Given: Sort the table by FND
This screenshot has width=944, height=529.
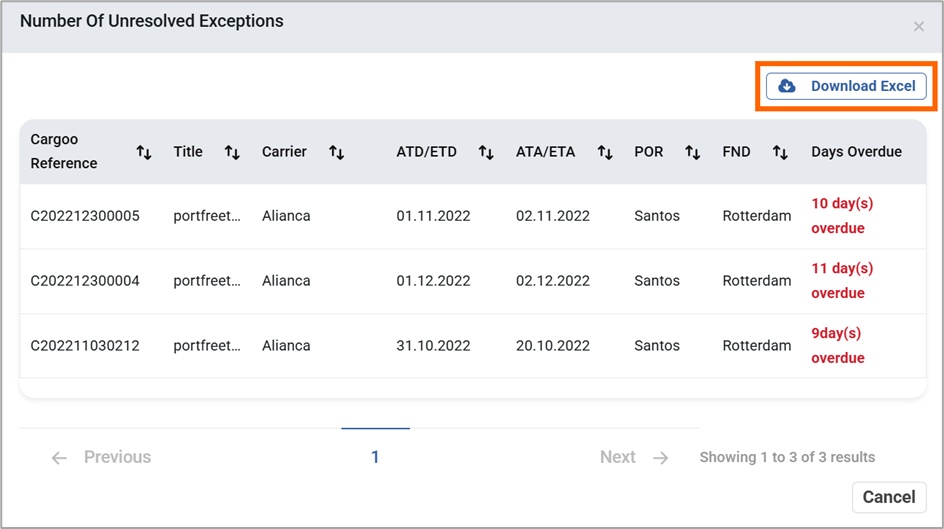Looking at the screenshot, I should (x=780, y=152).
